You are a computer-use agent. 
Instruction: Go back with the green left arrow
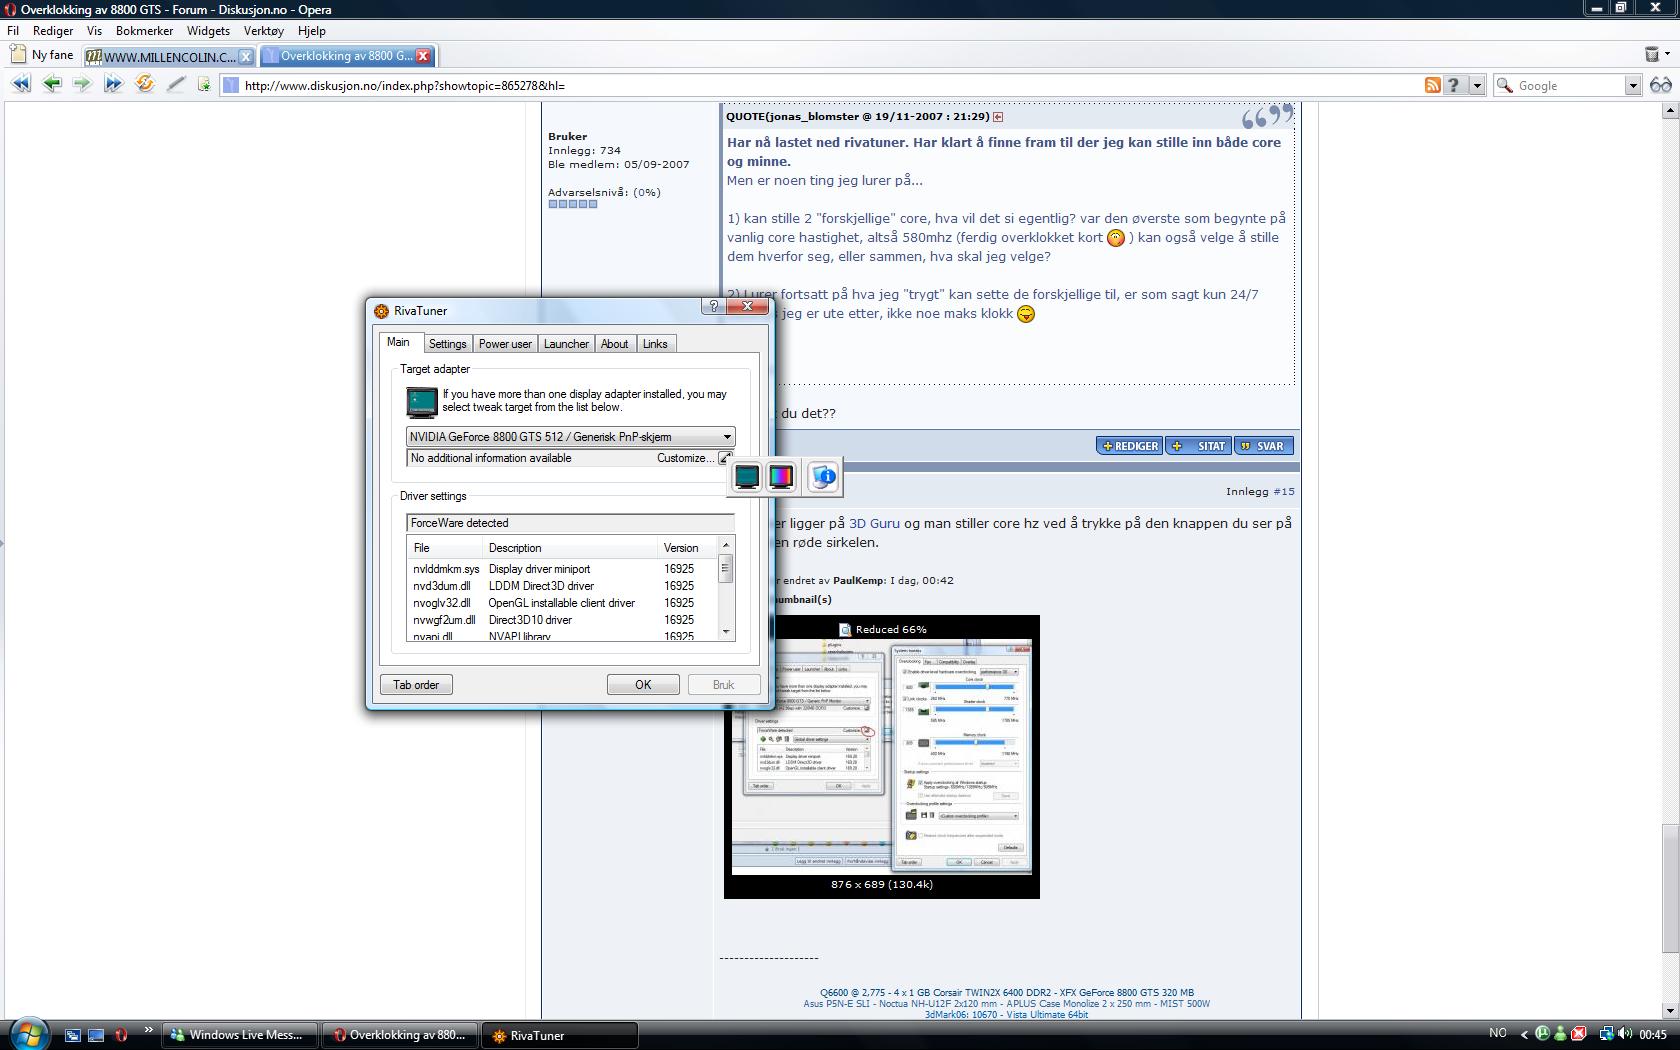(x=51, y=85)
